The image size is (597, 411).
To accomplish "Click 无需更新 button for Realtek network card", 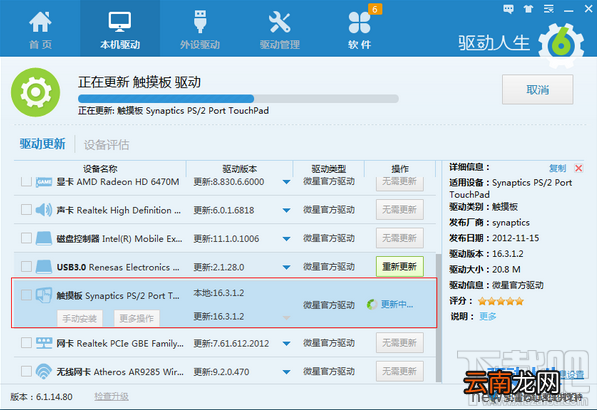I will point(400,343).
